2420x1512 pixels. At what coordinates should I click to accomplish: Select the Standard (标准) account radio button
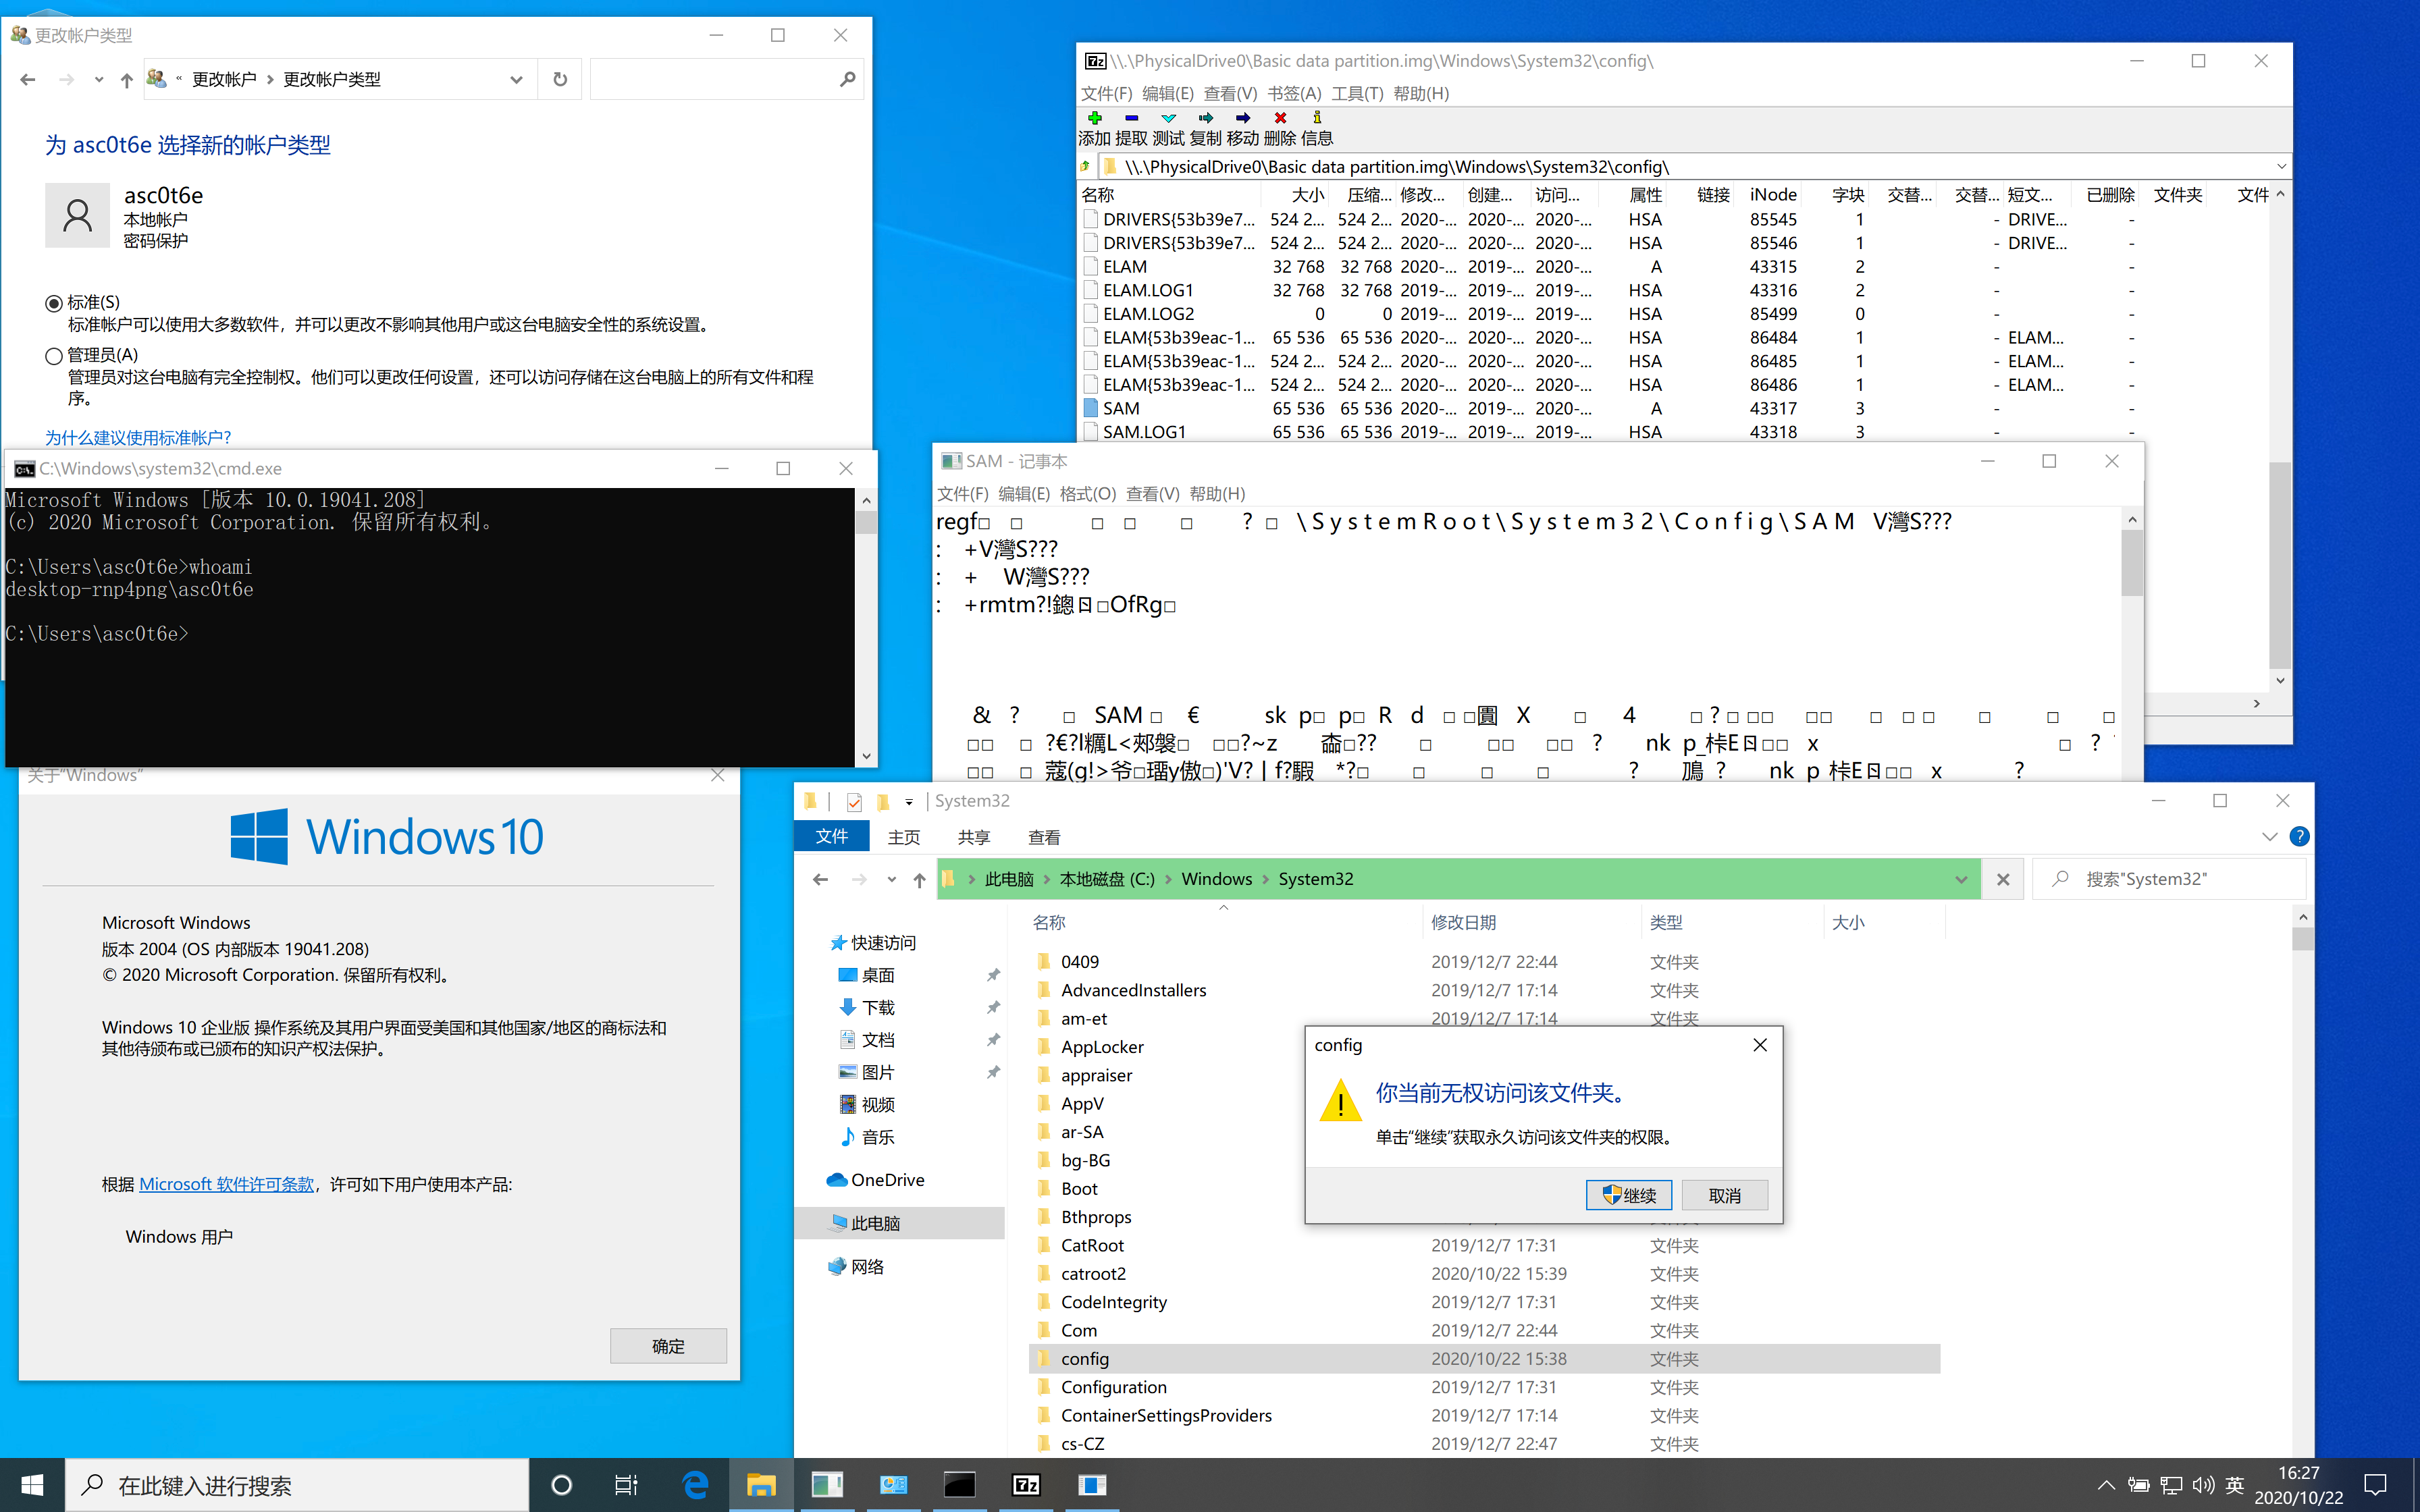(54, 303)
